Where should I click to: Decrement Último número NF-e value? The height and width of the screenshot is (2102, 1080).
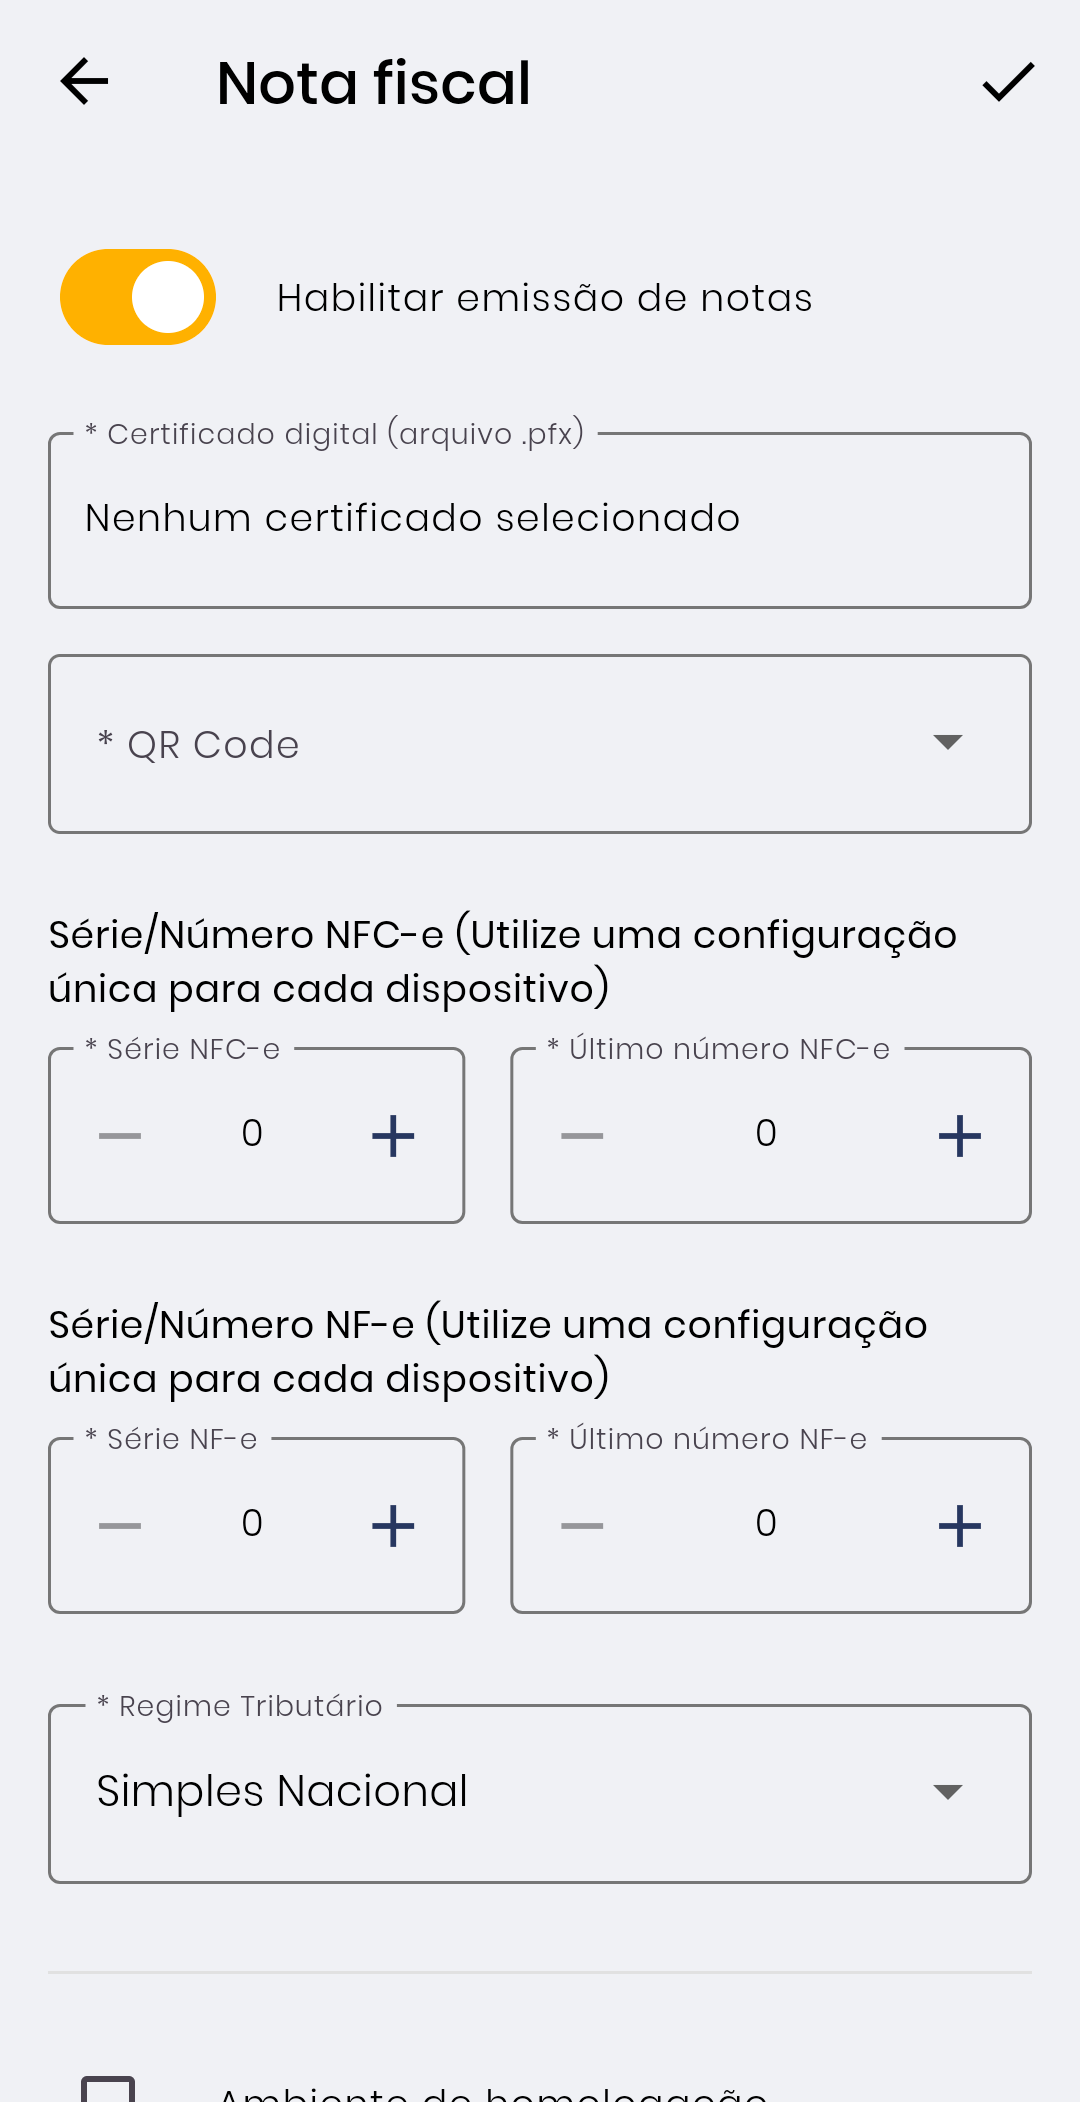(582, 1526)
